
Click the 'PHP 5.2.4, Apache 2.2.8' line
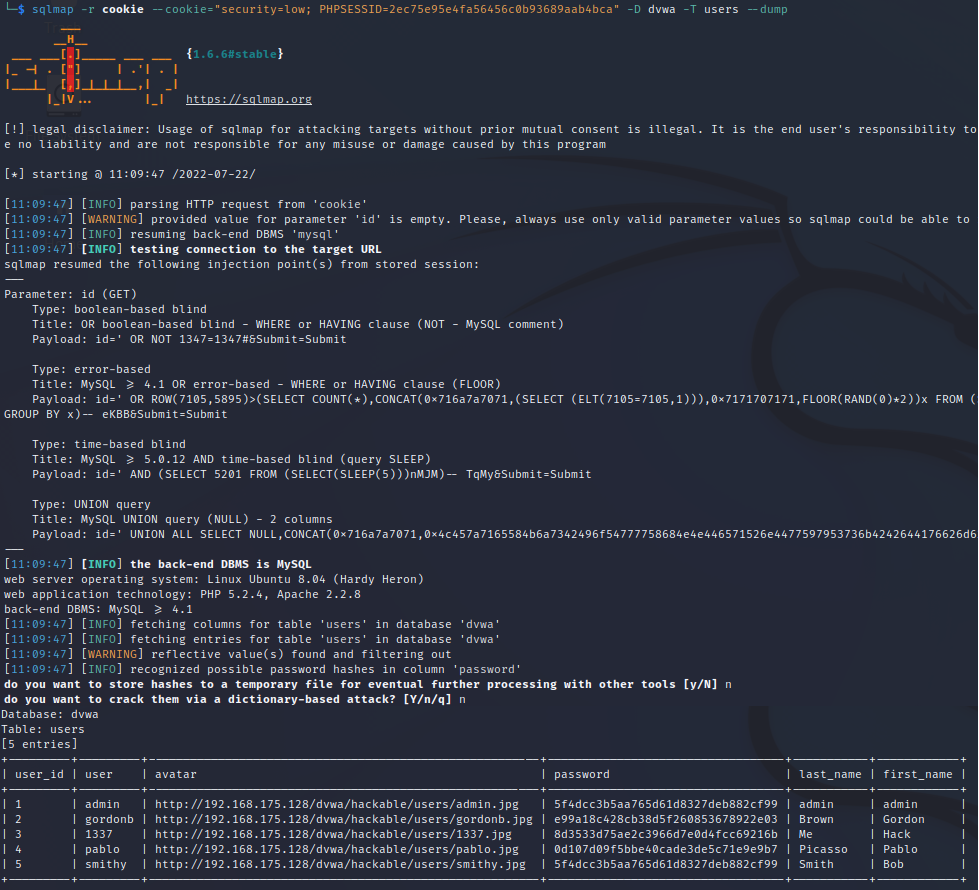click(182, 594)
